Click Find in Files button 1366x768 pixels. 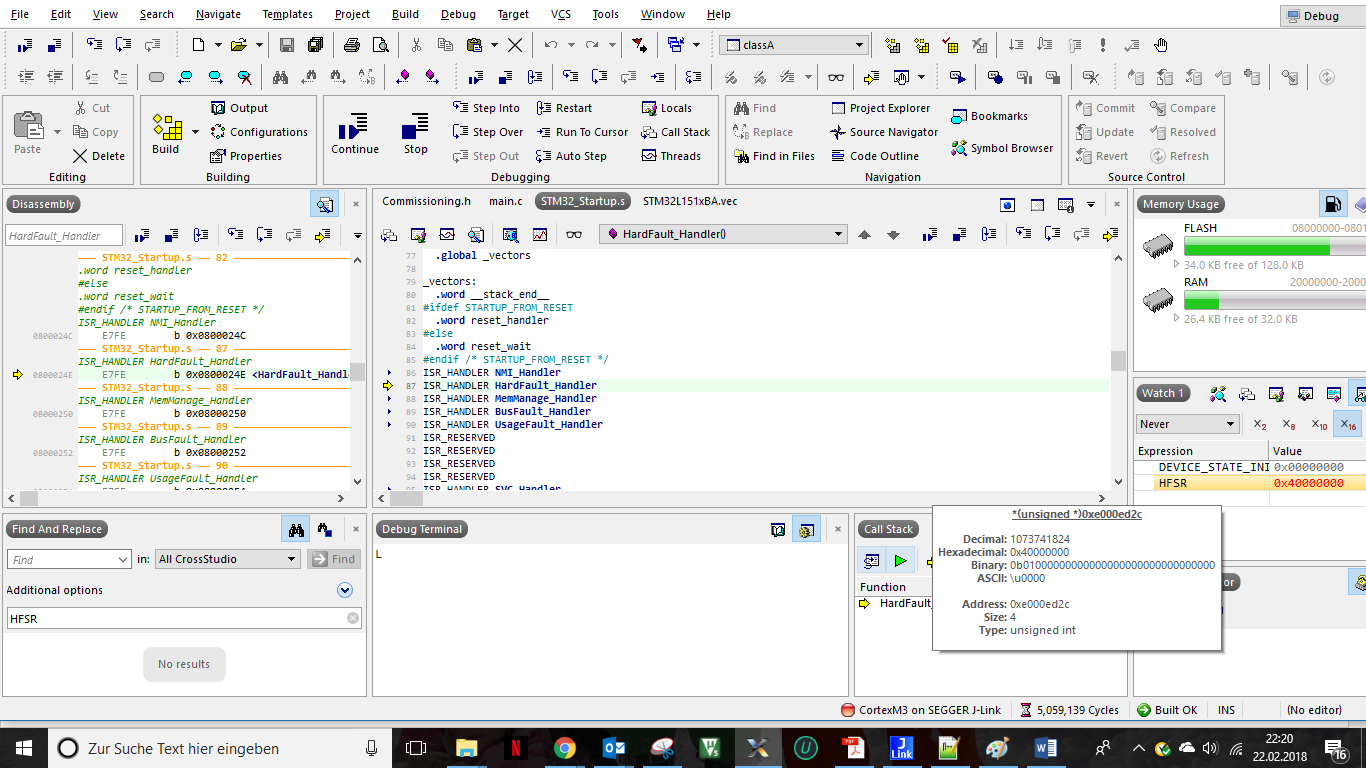click(x=774, y=156)
